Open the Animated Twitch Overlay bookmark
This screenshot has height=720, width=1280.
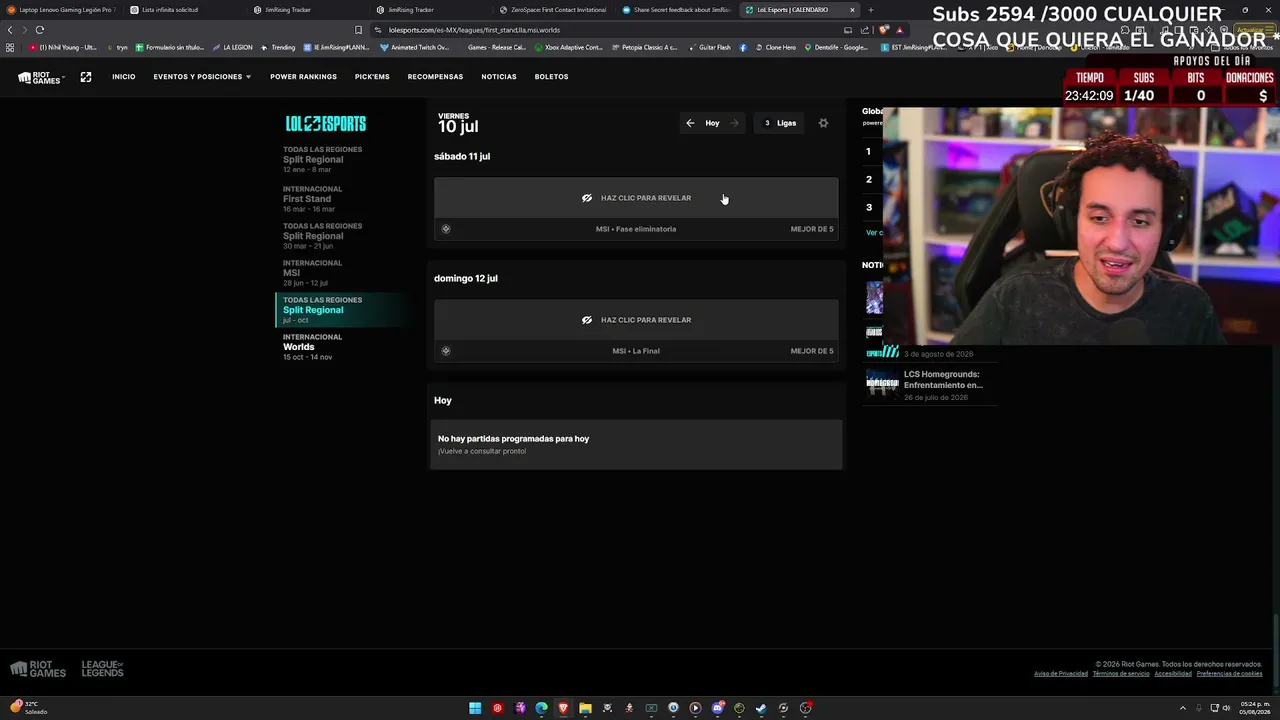click(415, 47)
